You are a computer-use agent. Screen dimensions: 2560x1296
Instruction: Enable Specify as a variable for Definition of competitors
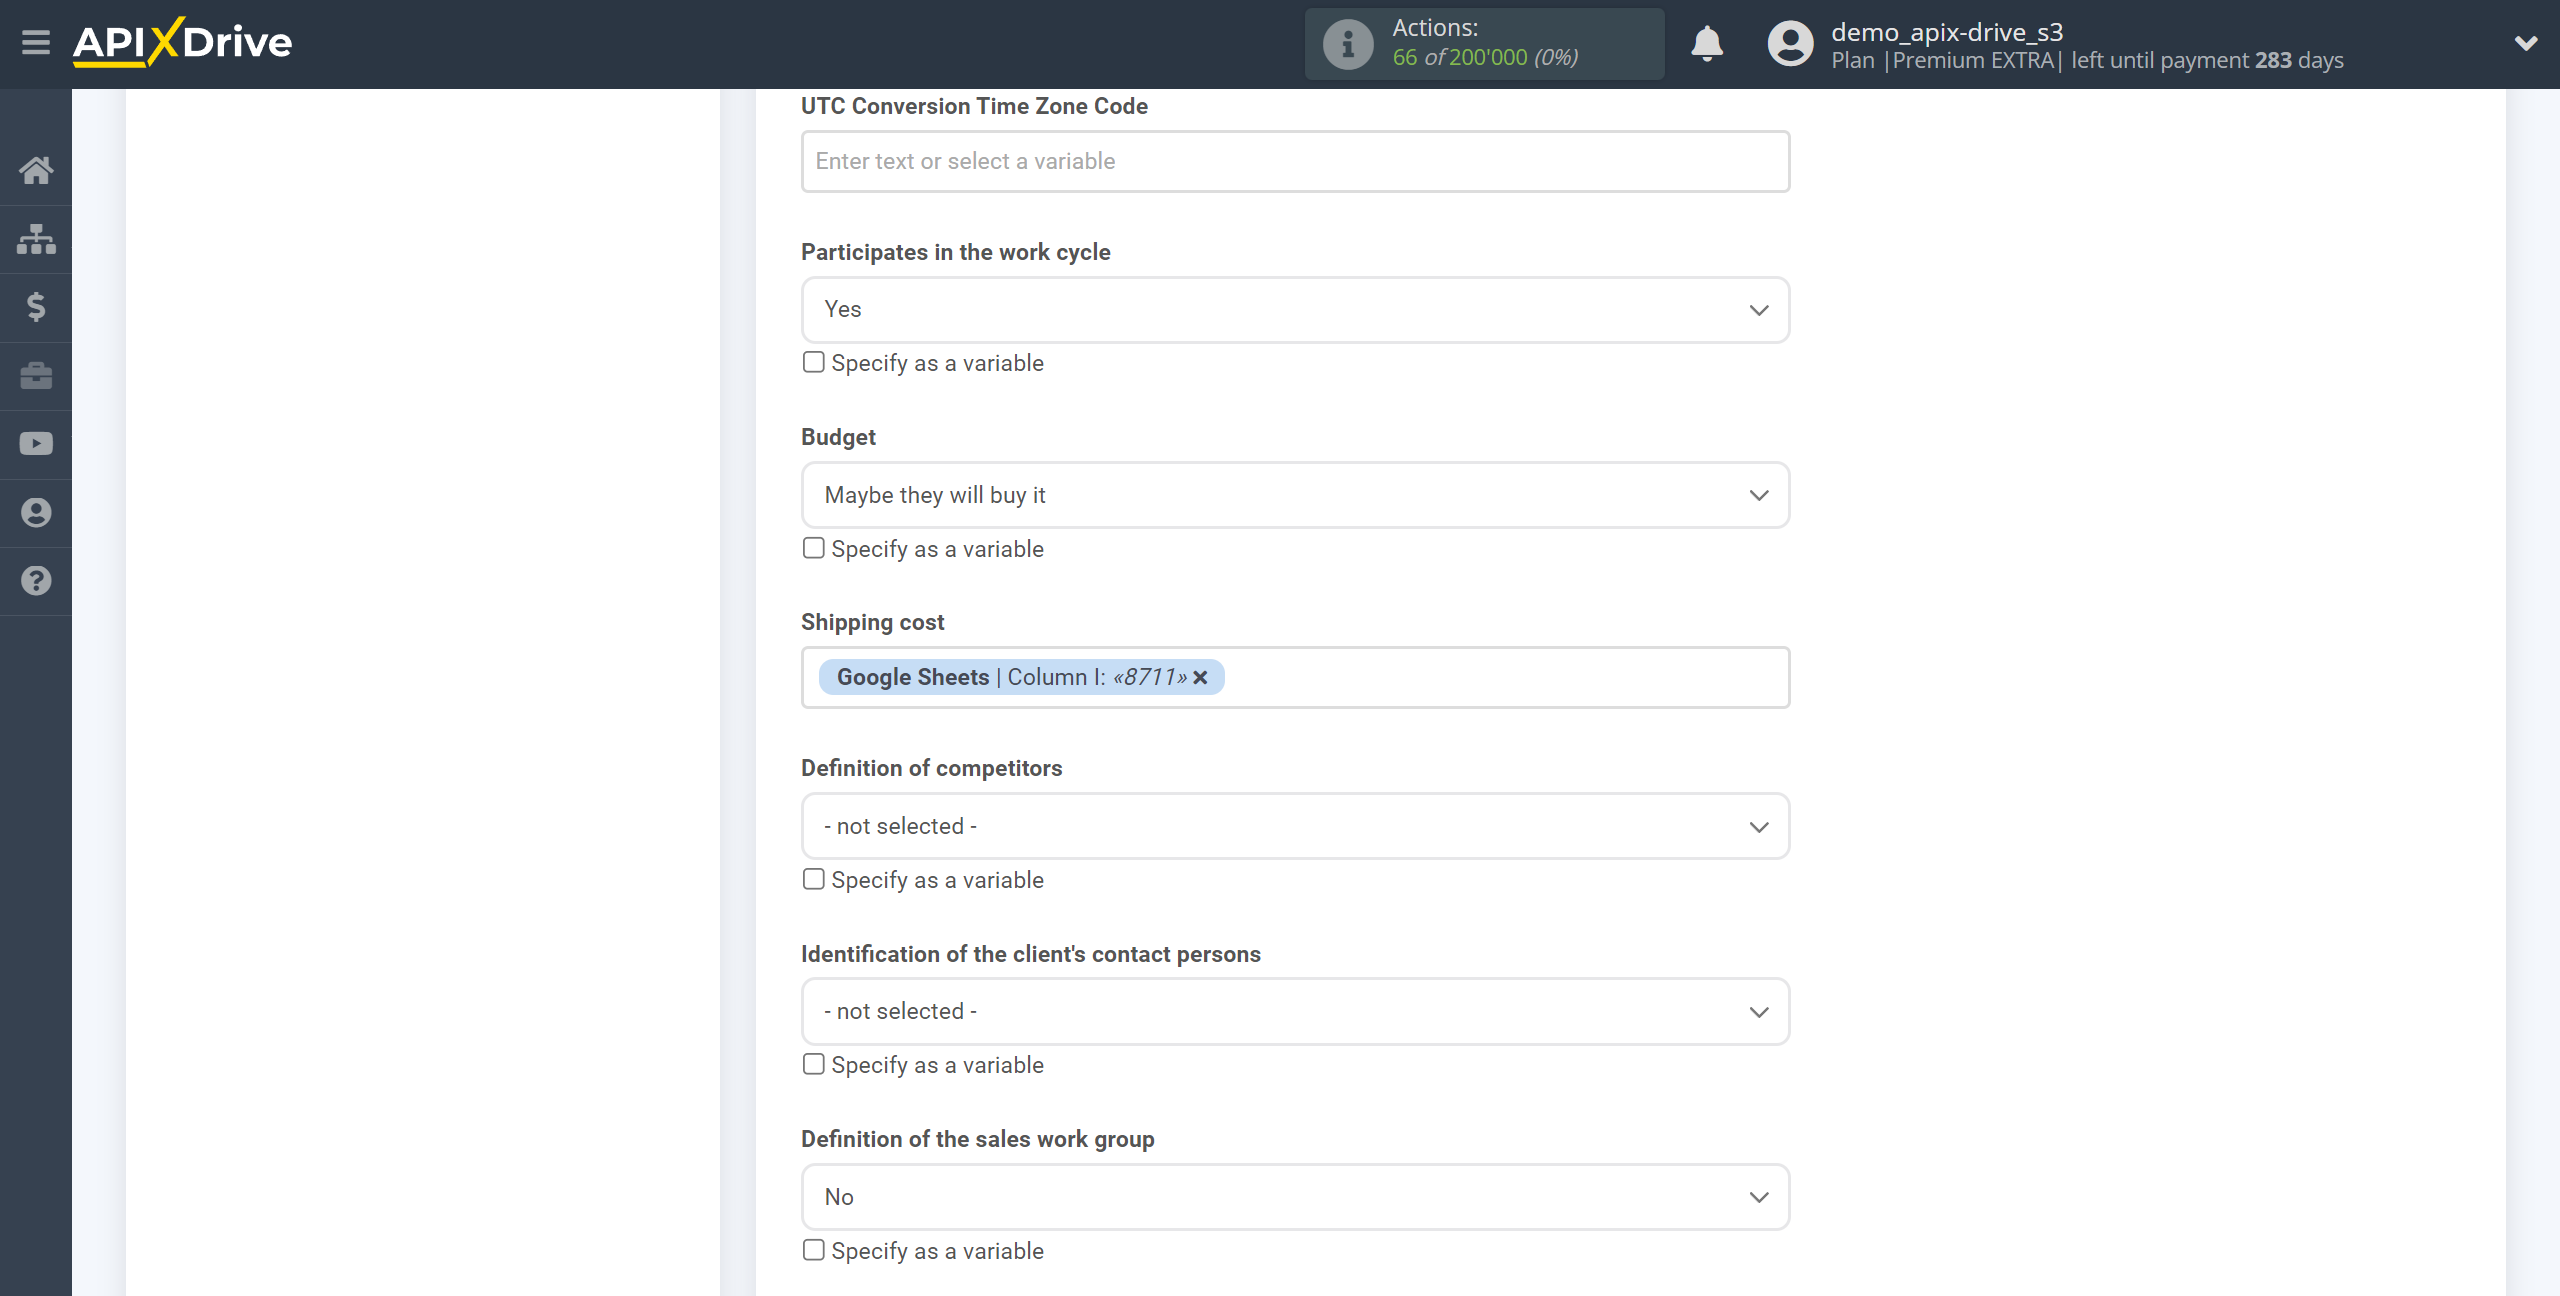tap(813, 879)
